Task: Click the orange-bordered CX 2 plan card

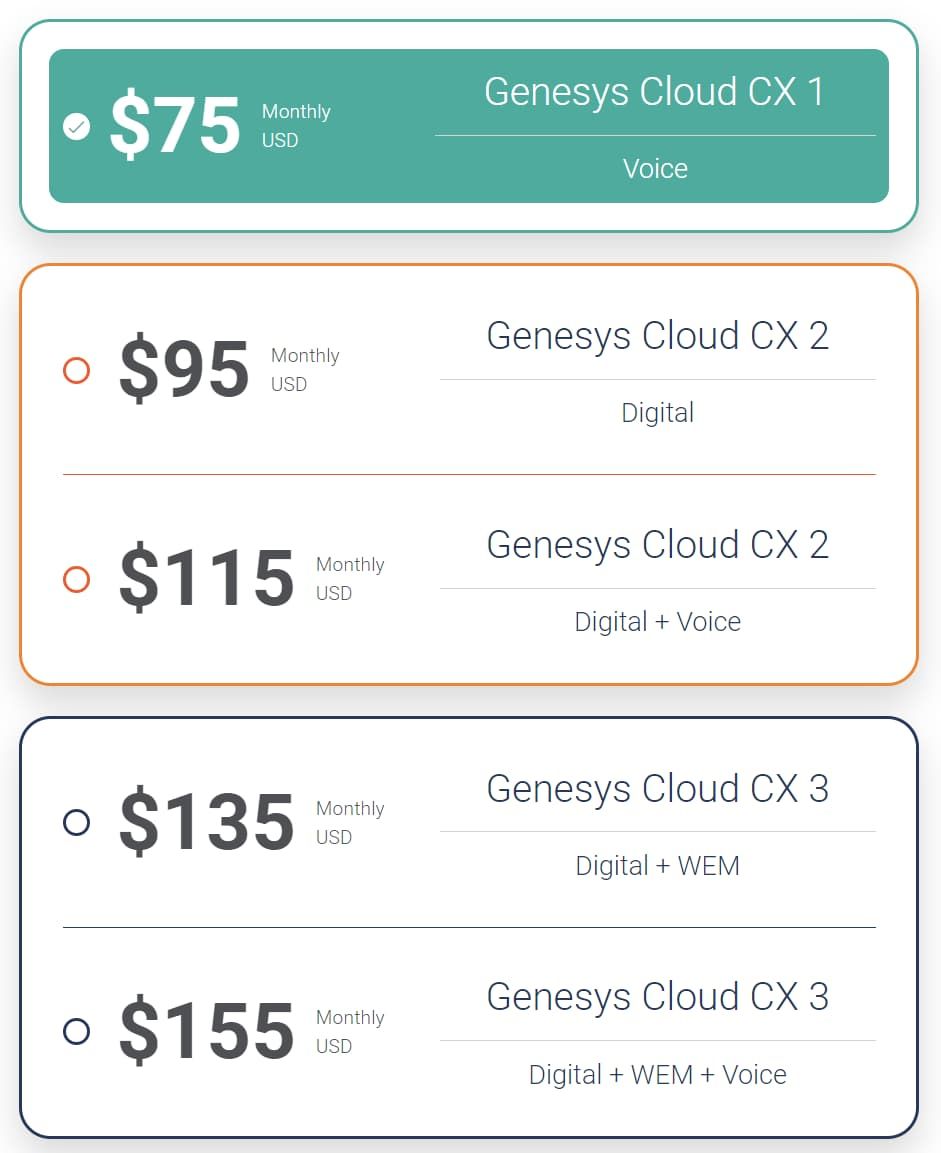Action: pyautogui.click(x=470, y=472)
